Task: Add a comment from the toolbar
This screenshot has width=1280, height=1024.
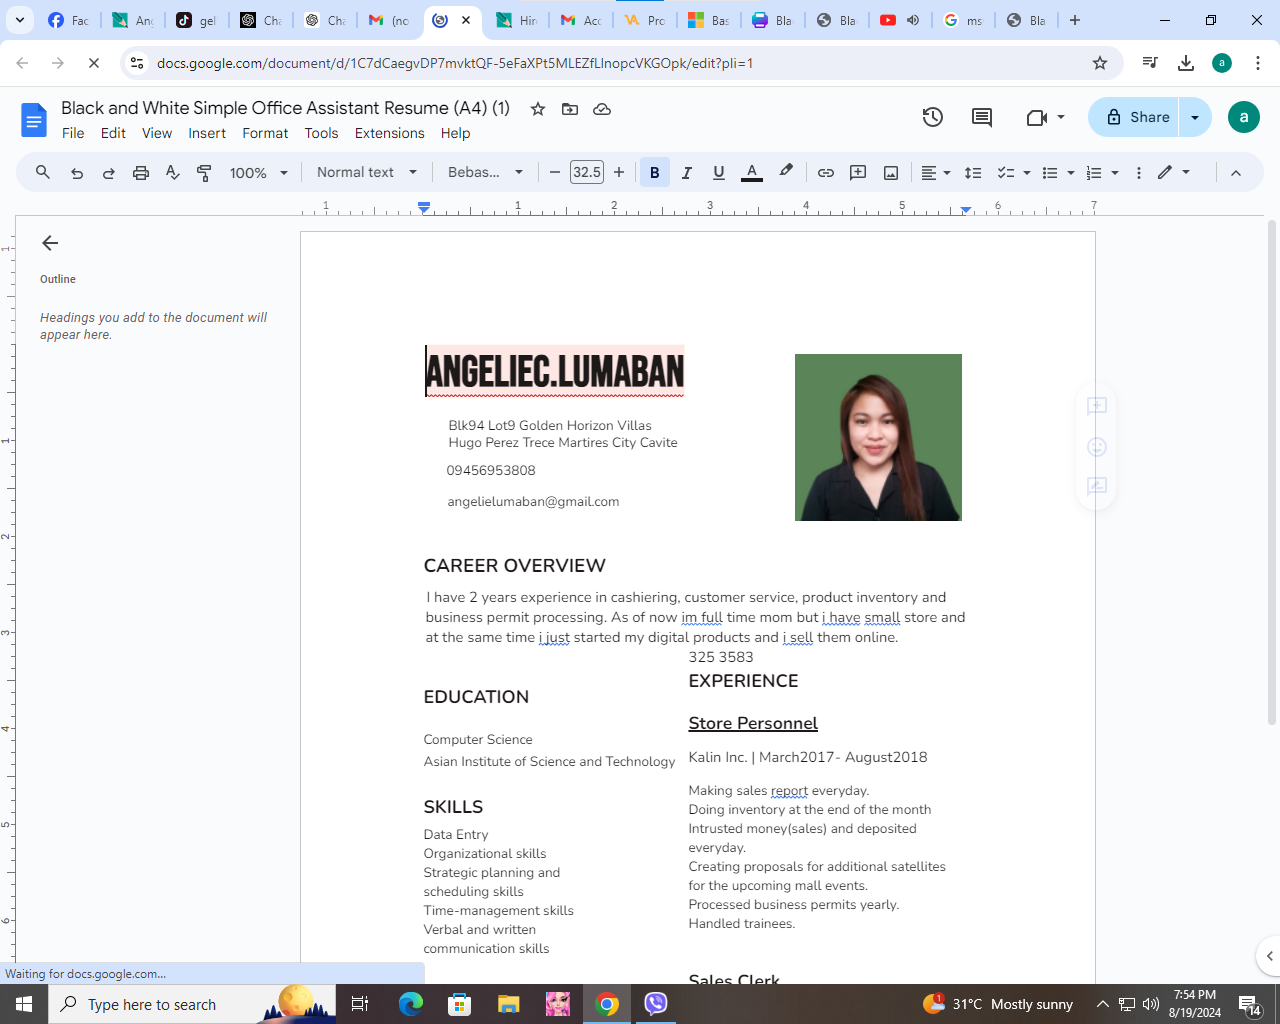Action: [858, 173]
